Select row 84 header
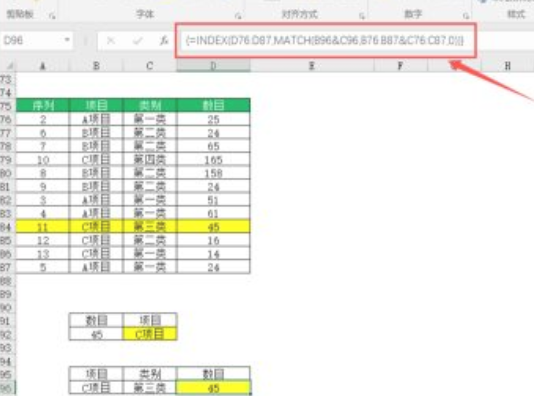The width and height of the screenshot is (534, 396). click(x=7, y=227)
